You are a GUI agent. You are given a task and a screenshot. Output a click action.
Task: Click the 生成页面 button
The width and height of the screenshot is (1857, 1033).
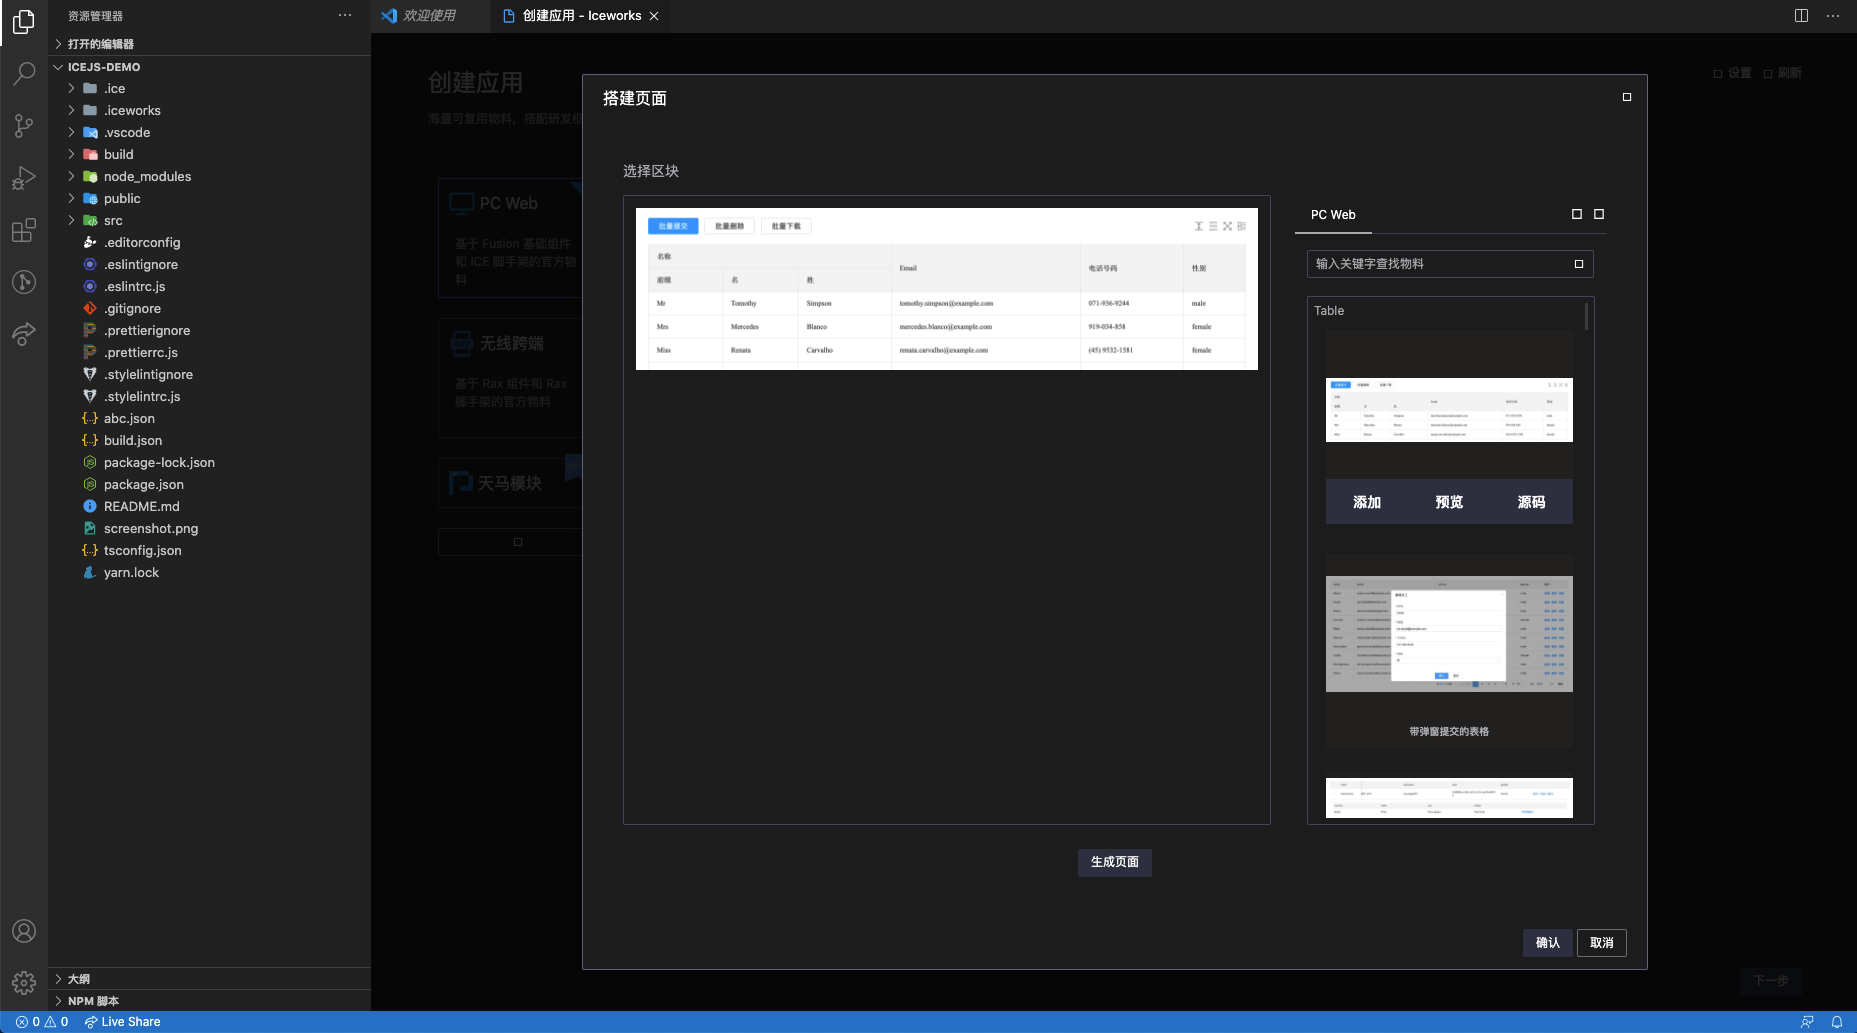[x=1114, y=862]
